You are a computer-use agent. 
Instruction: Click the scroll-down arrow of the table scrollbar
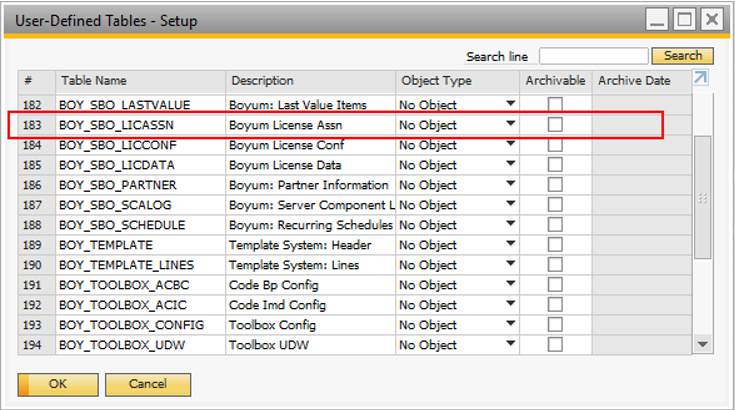pos(702,344)
